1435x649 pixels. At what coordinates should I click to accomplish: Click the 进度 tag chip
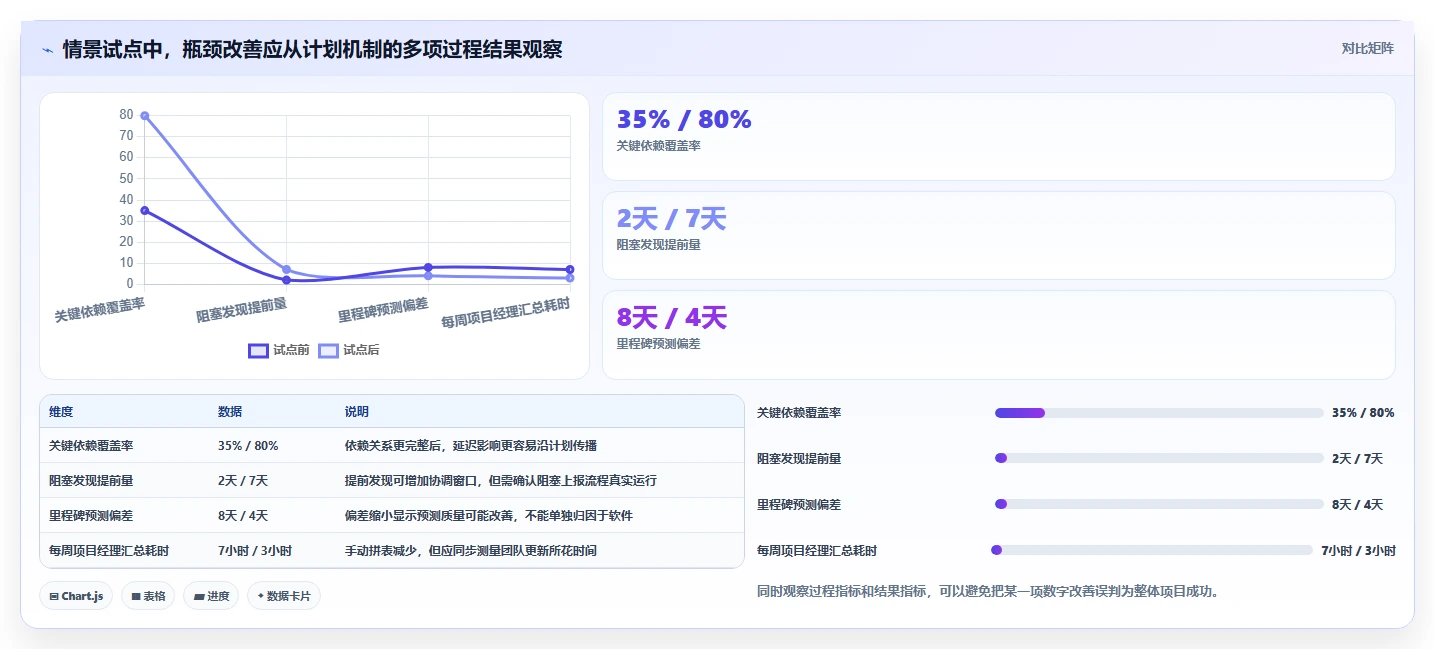(x=211, y=596)
